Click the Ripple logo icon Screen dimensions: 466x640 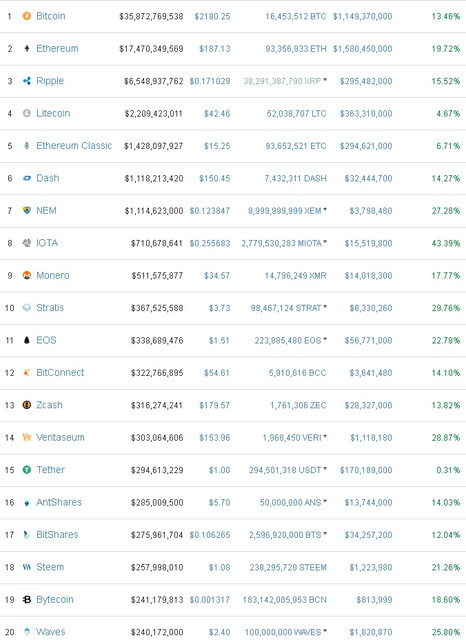(x=27, y=81)
